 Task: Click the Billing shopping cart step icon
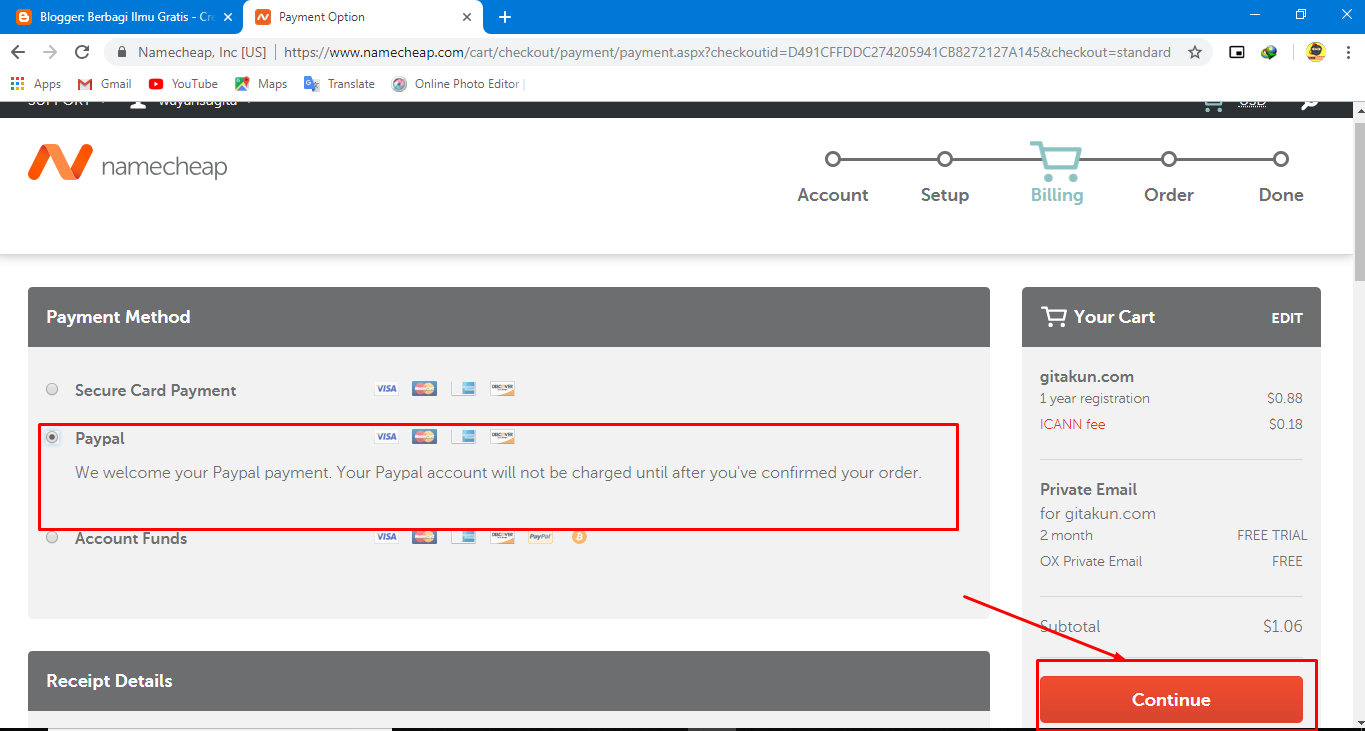(x=1056, y=159)
